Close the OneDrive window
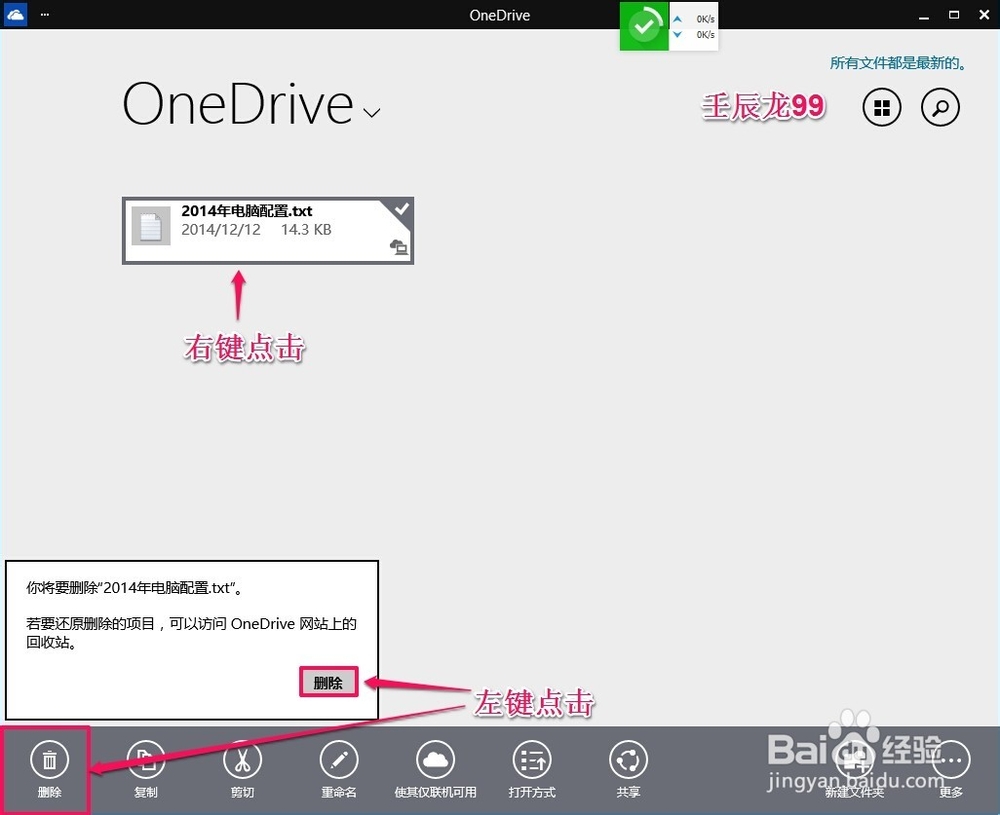Screen dimensions: 1000x815 pyautogui.click(x=984, y=15)
